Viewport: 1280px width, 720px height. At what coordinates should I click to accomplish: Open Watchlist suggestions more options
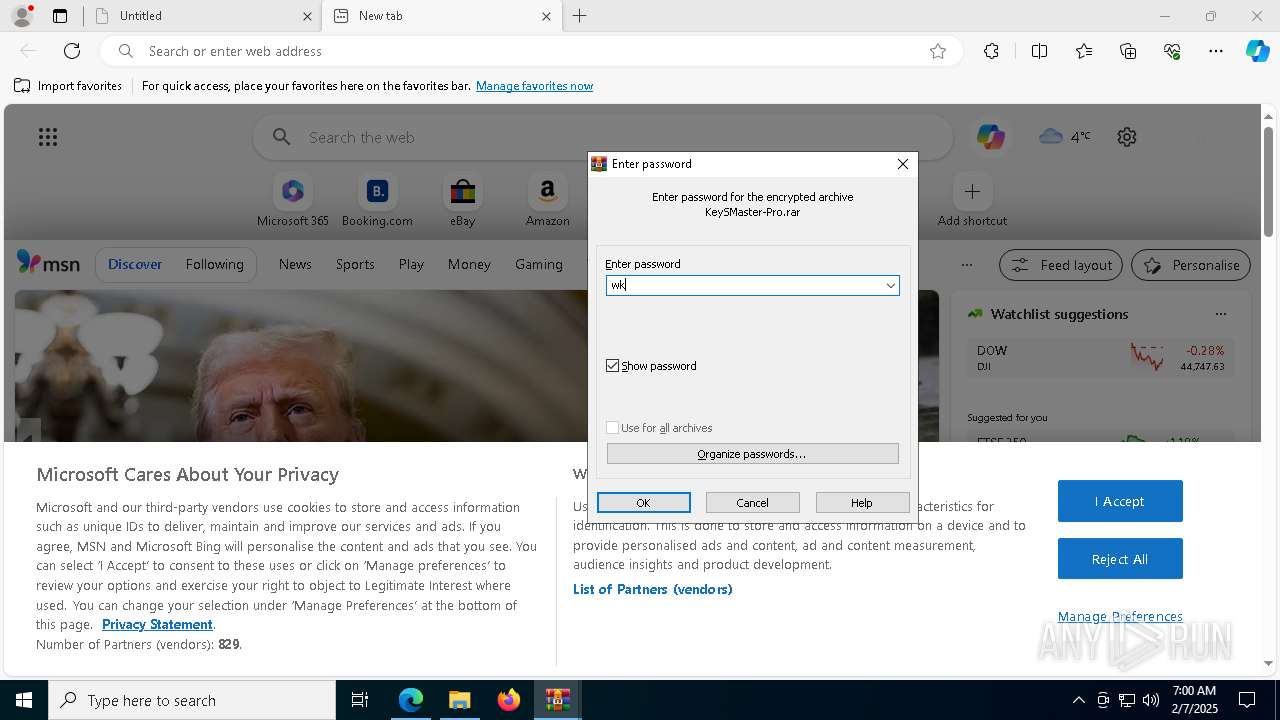(x=1220, y=314)
